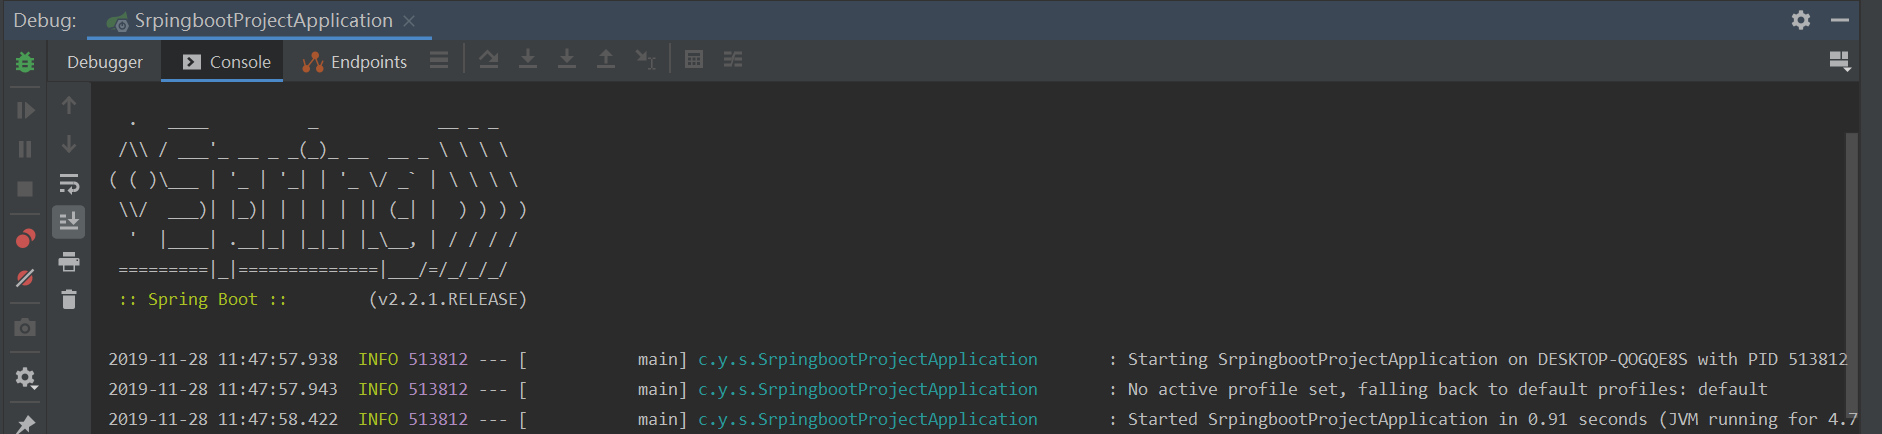The width and height of the screenshot is (1882, 434).
Task: Print the console output
Action: [x=69, y=262]
